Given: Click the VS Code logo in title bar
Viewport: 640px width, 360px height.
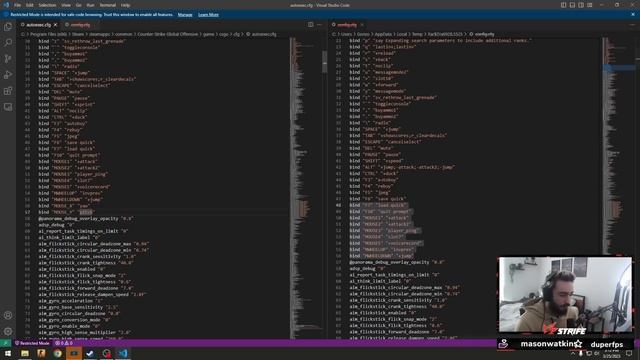Looking at the screenshot, I should click(6, 5).
